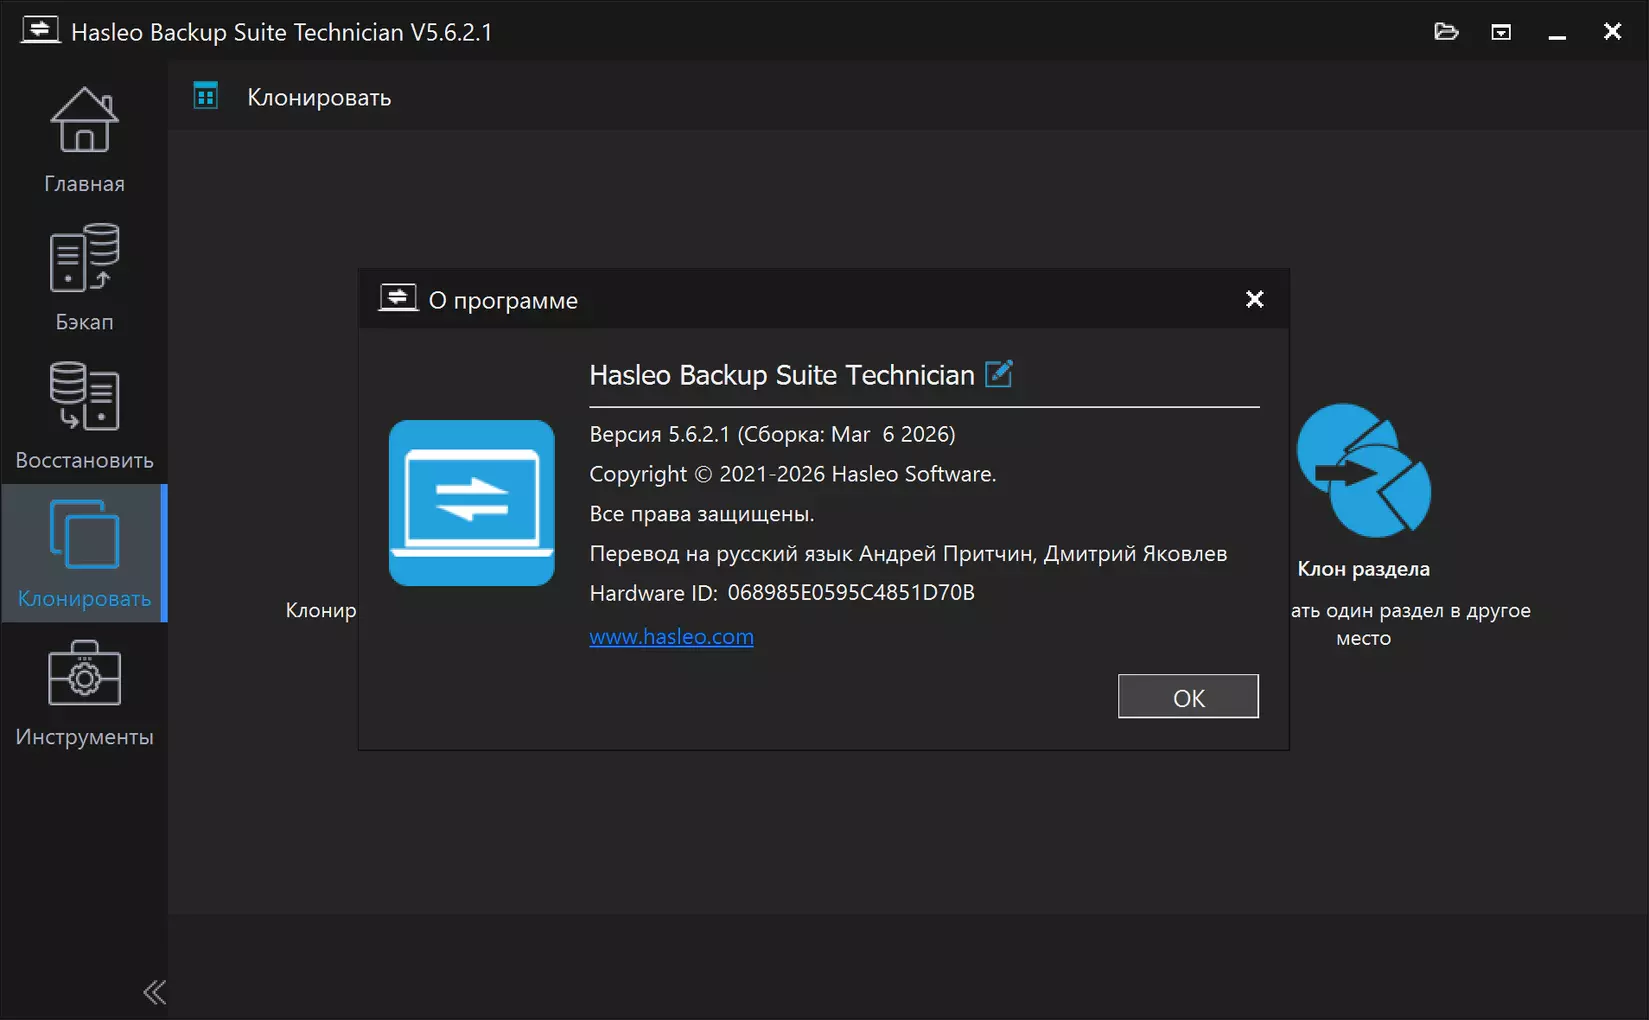The width and height of the screenshot is (1649, 1020).
Task: Click the blue Hasleo logo in dialog
Action: tap(471, 502)
